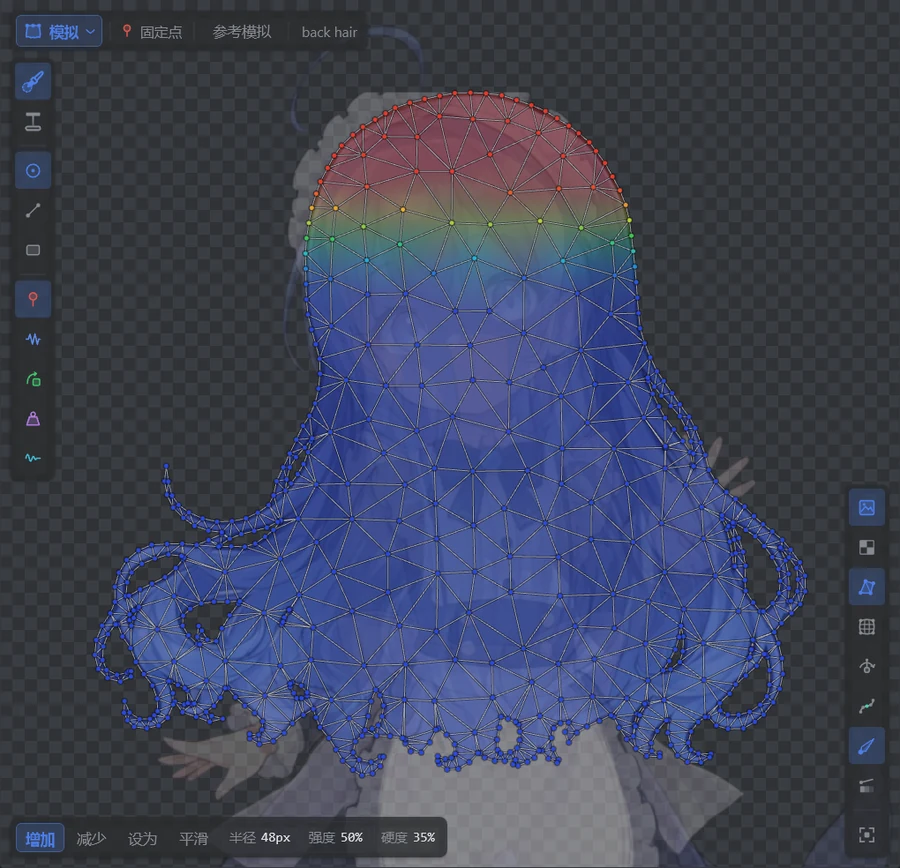
Task: Select the cyan damping wave tool
Action: (33, 458)
